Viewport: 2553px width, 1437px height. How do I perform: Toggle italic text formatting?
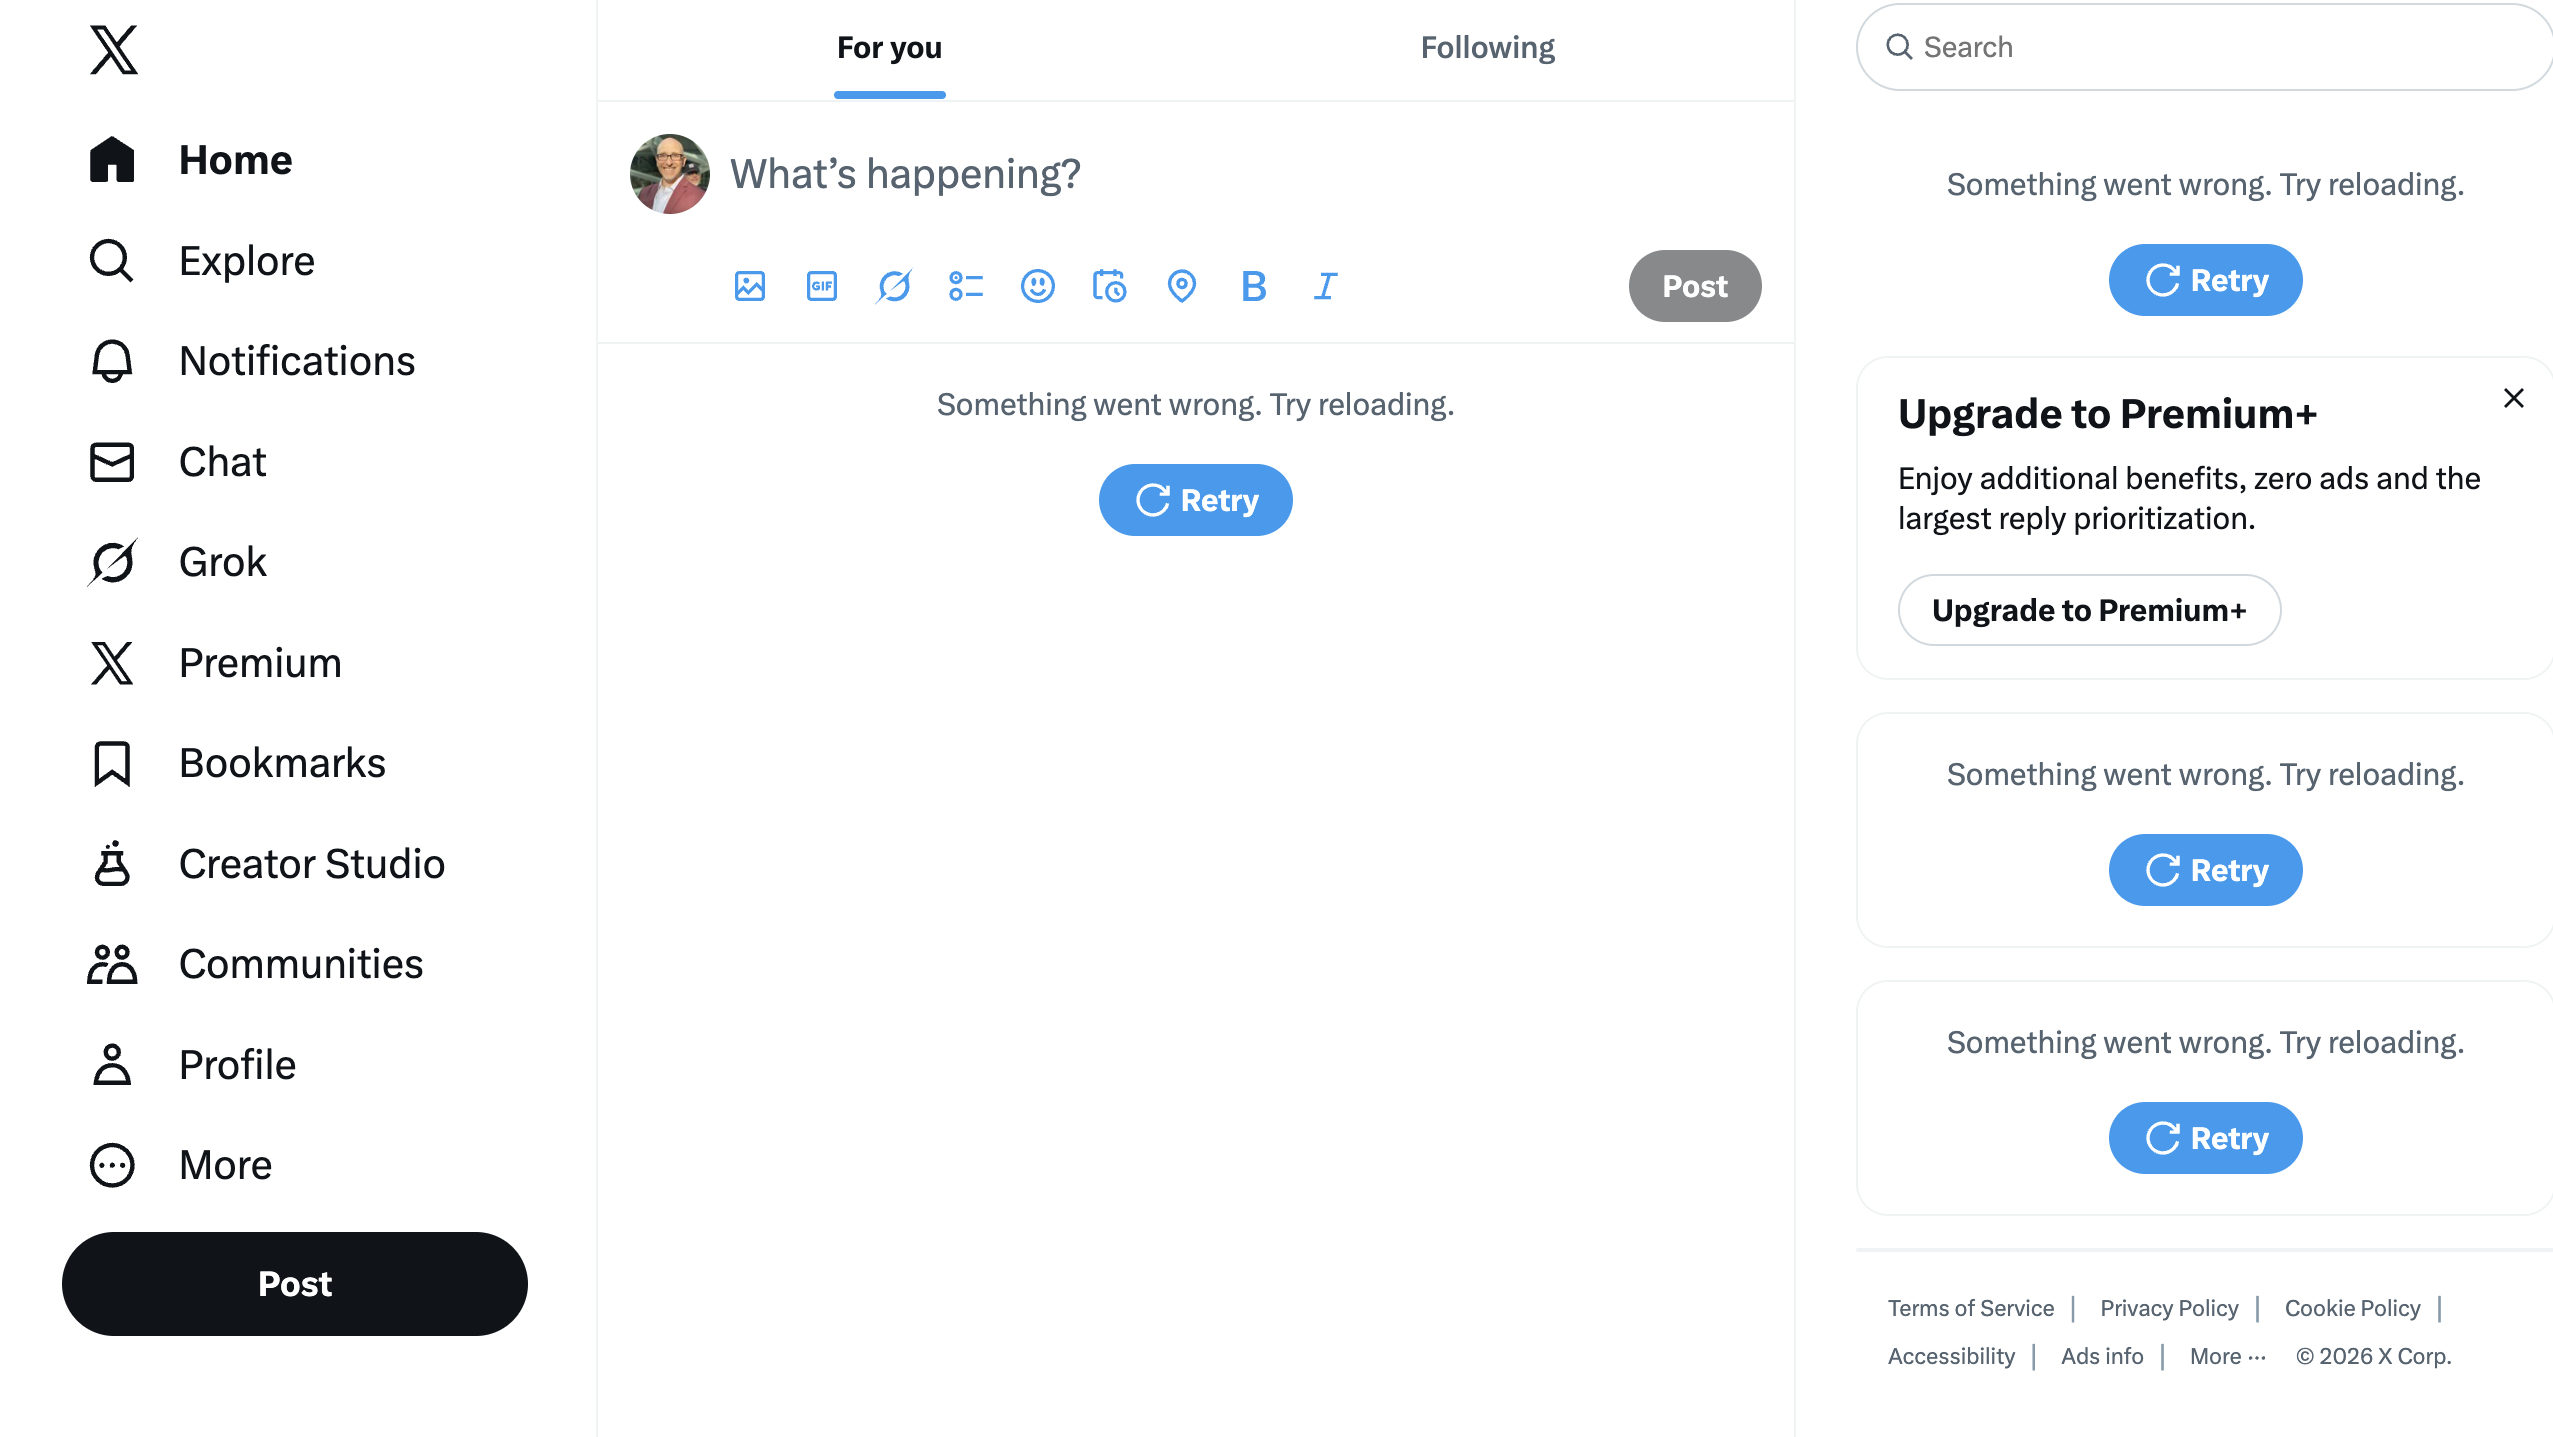[1326, 286]
